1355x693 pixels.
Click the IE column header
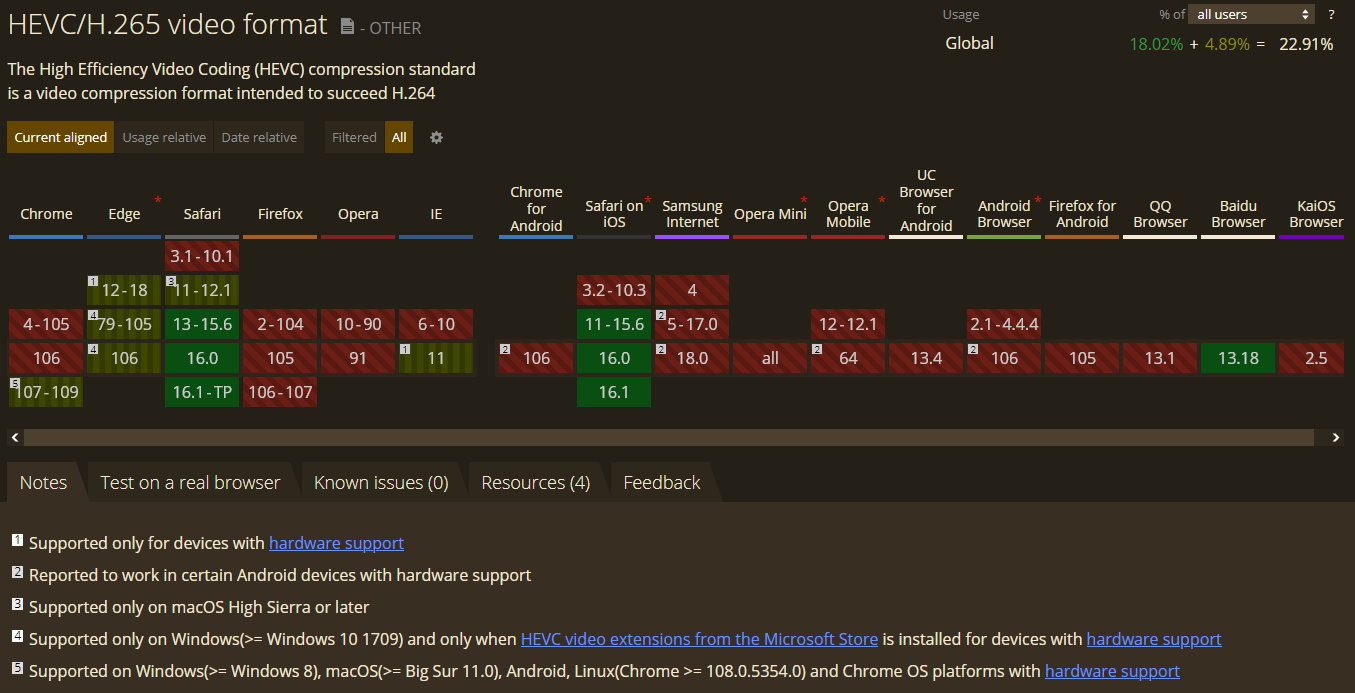click(436, 214)
